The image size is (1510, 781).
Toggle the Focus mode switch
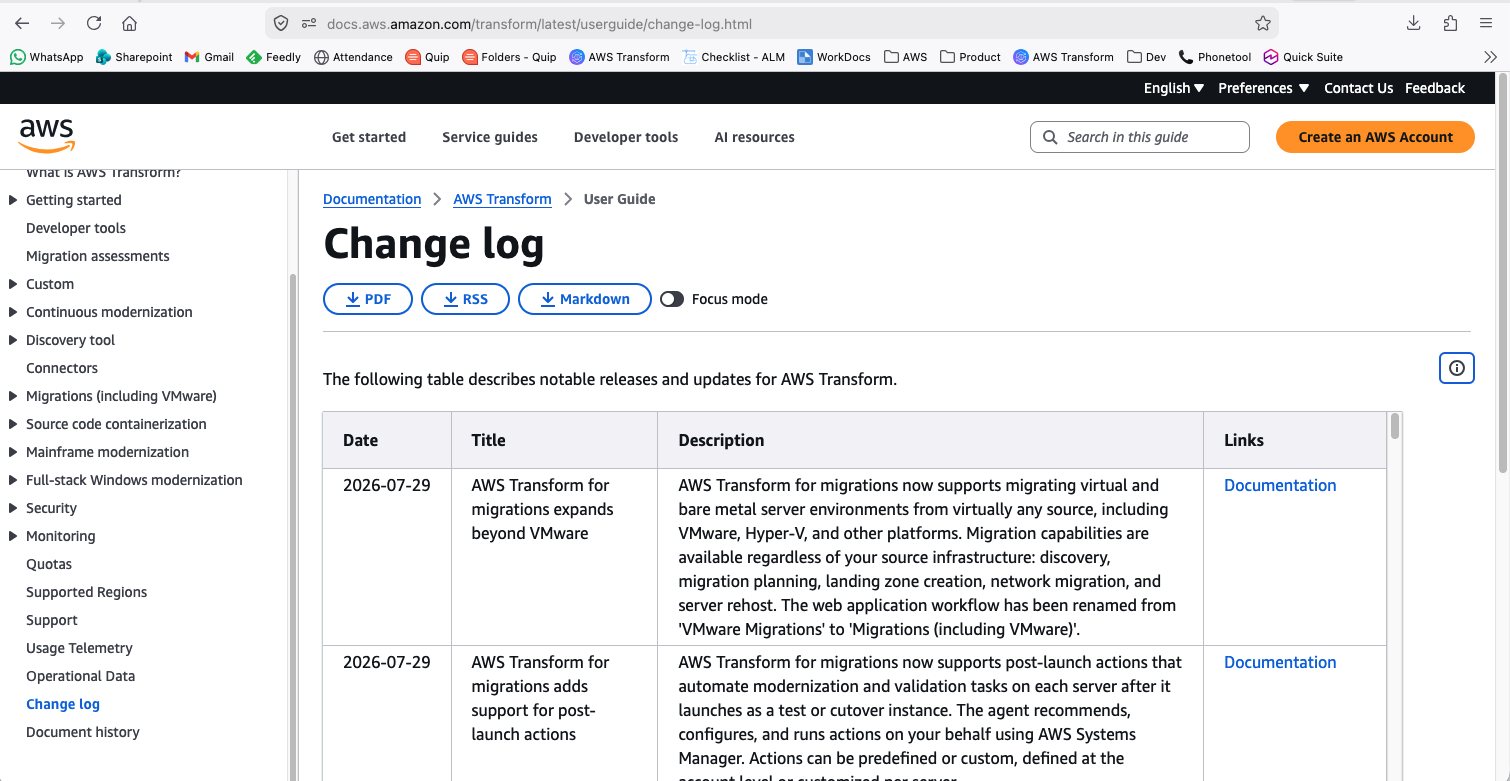672,299
